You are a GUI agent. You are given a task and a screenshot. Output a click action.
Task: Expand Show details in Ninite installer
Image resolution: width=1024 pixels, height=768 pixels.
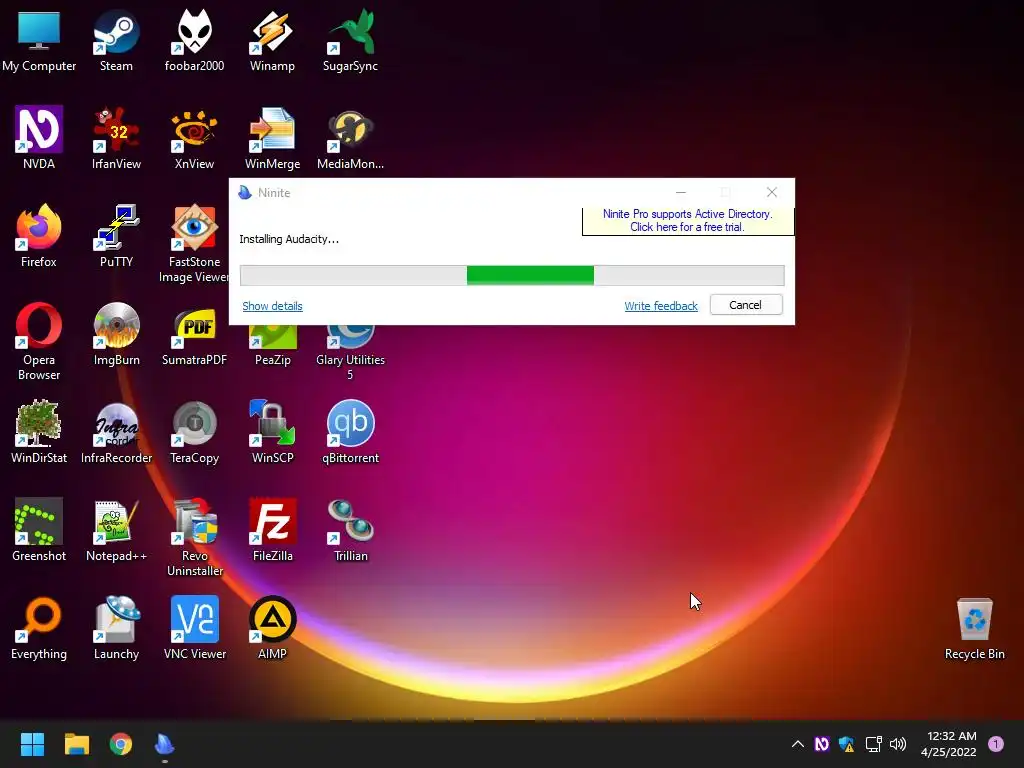(x=272, y=306)
